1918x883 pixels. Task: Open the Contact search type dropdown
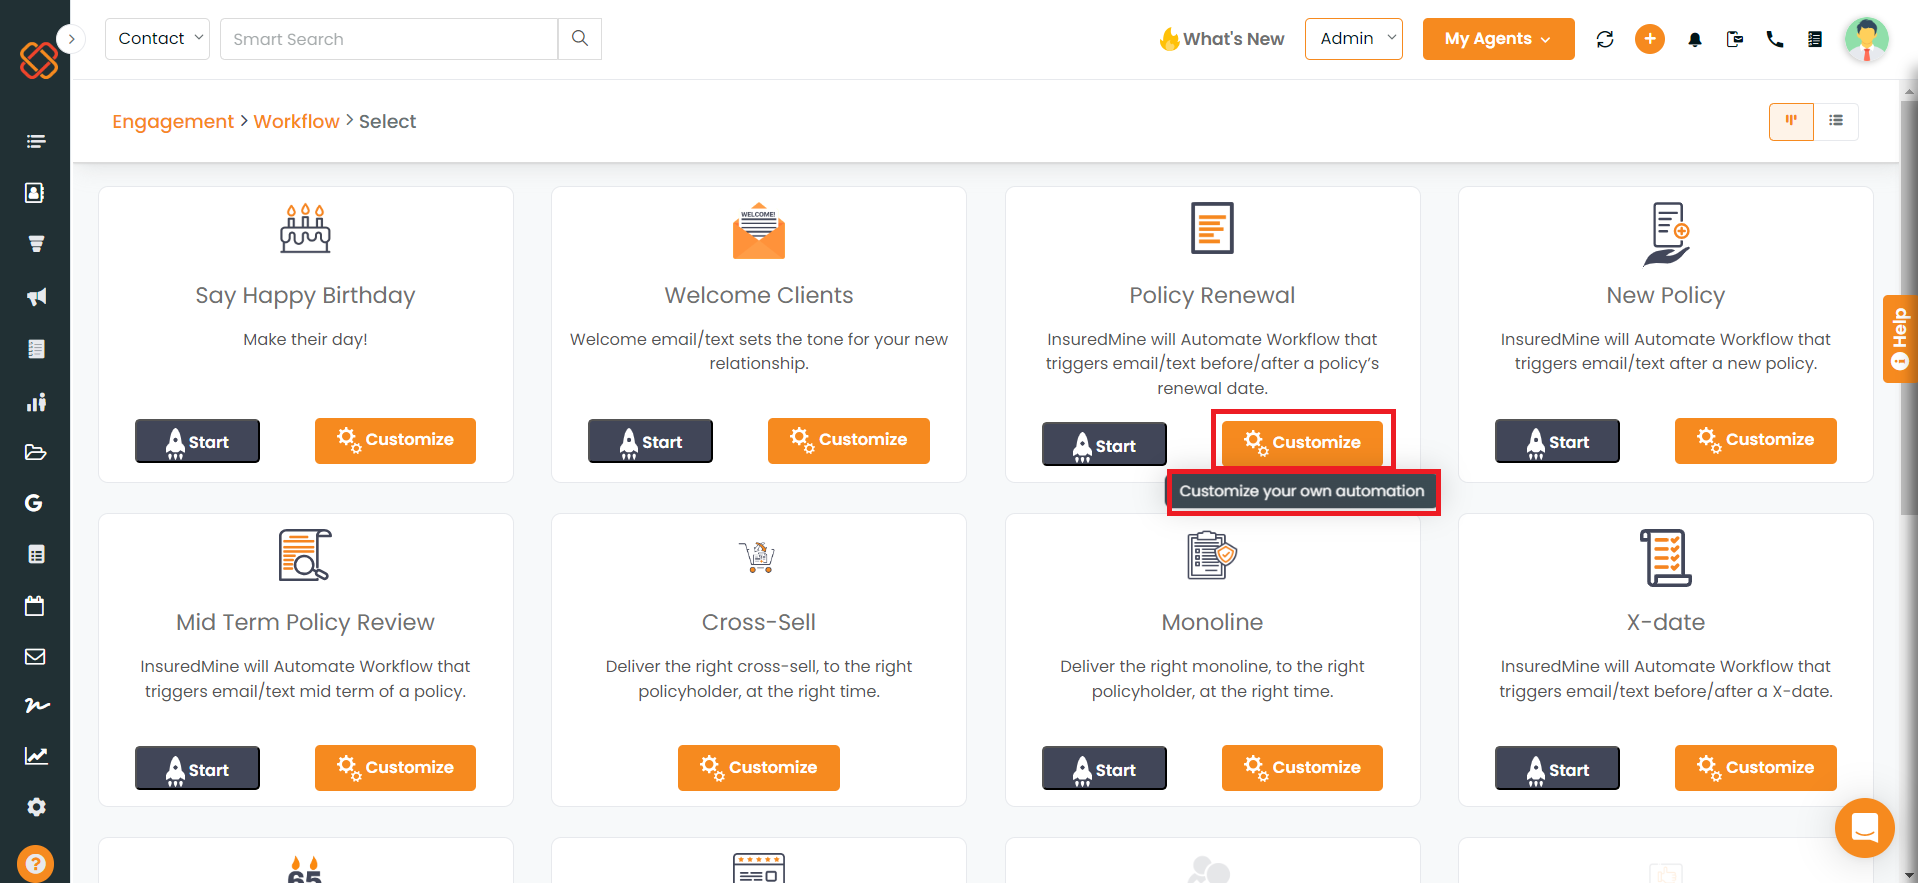point(157,39)
